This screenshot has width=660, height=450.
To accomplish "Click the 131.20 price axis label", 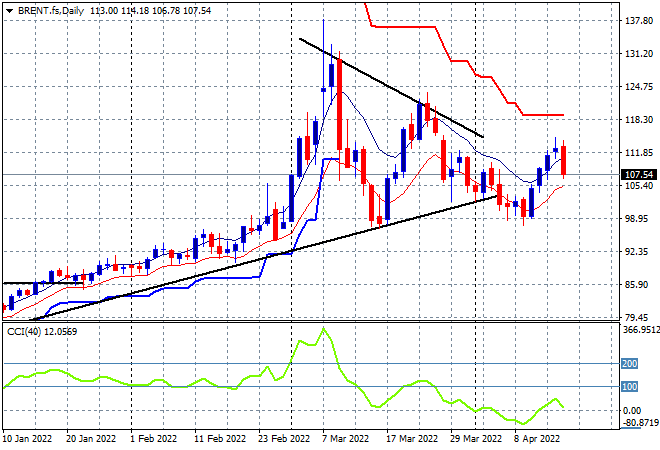I will tap(639, 53).
